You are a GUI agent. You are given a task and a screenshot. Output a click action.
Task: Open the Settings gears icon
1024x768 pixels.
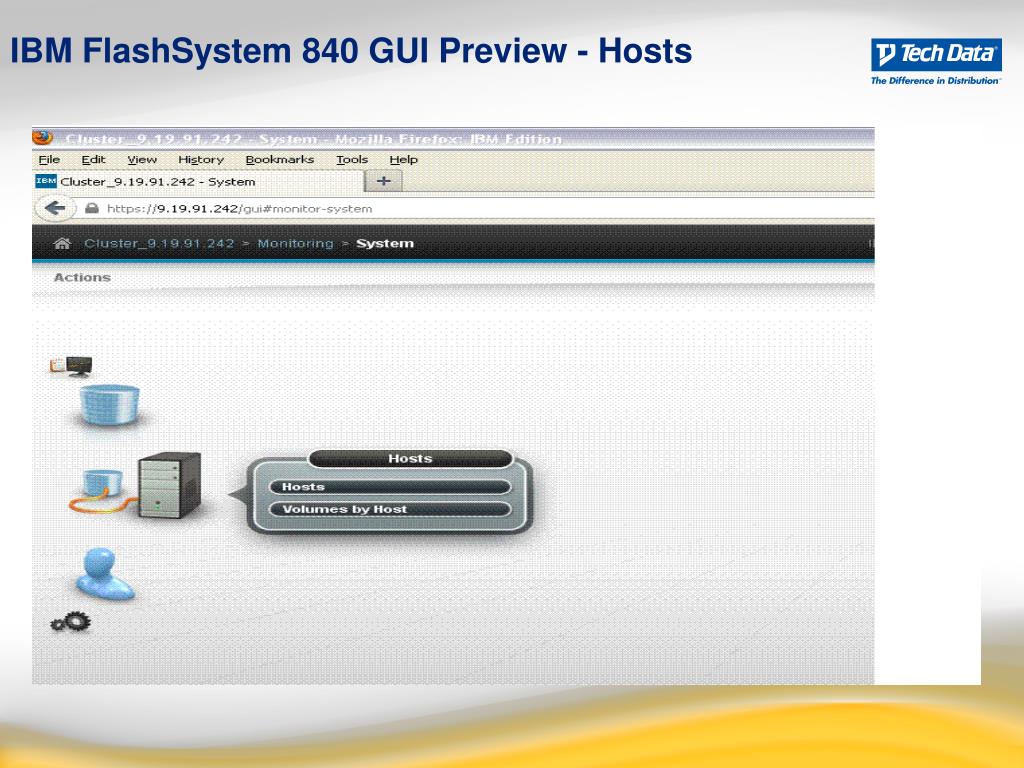pyautogui.click(x=71, y=622)
